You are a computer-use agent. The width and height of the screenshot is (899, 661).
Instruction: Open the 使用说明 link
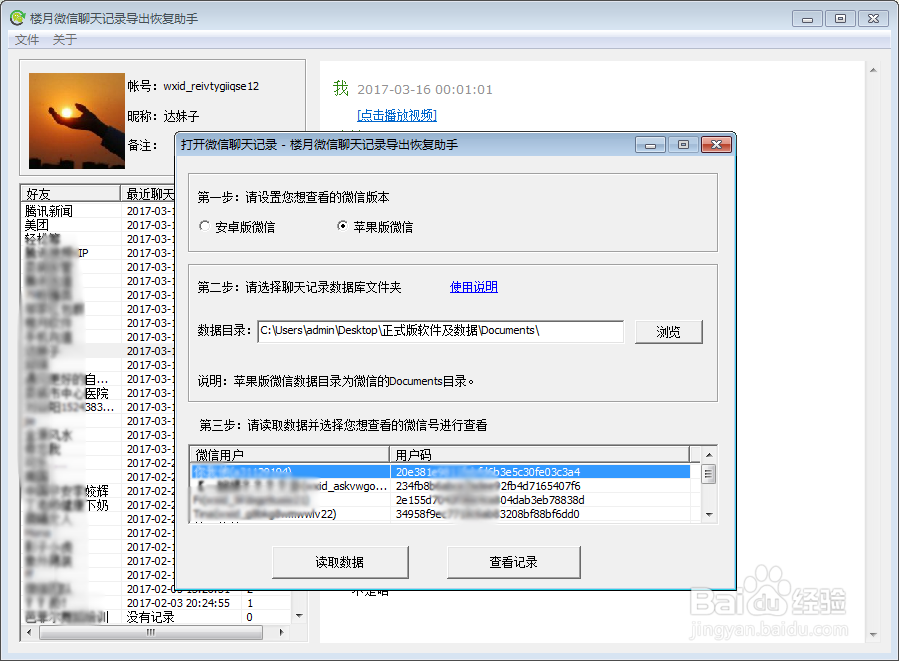point(474,287)
